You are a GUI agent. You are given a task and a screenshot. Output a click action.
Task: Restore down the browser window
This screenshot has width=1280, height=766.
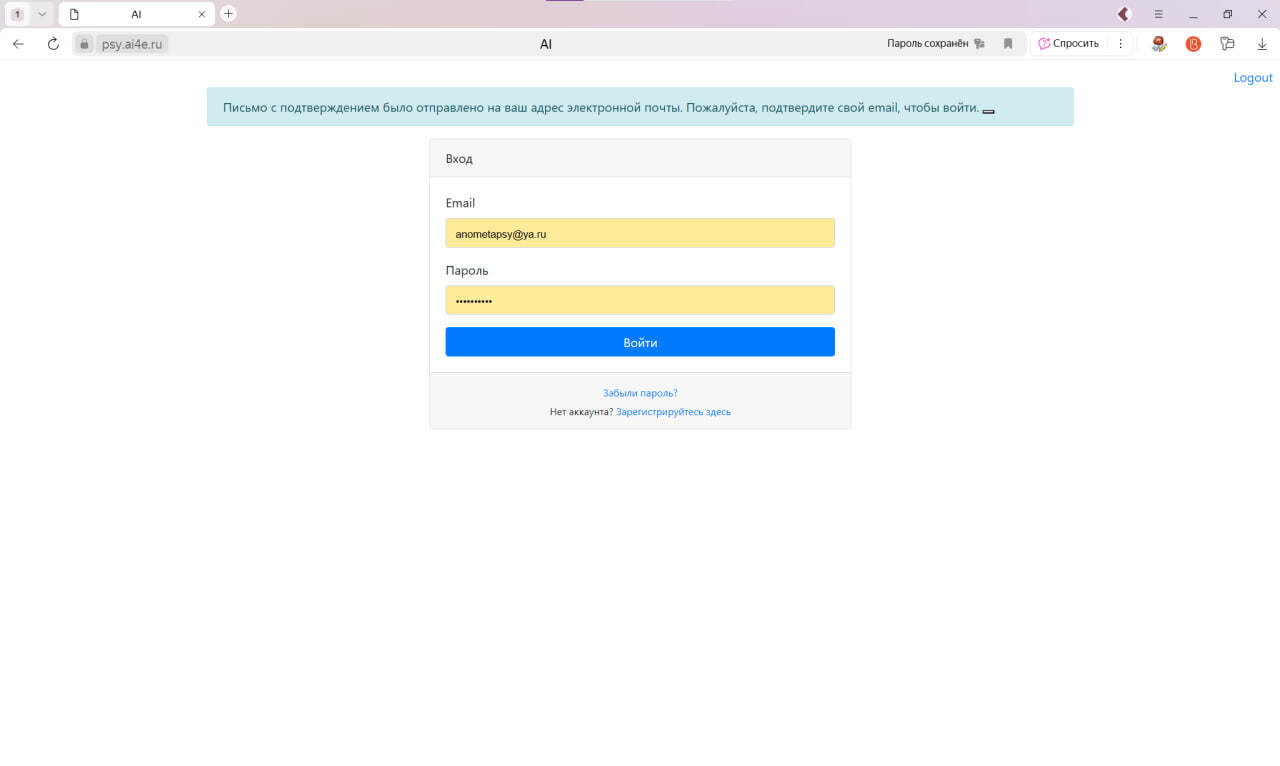tap(1228, 14)
